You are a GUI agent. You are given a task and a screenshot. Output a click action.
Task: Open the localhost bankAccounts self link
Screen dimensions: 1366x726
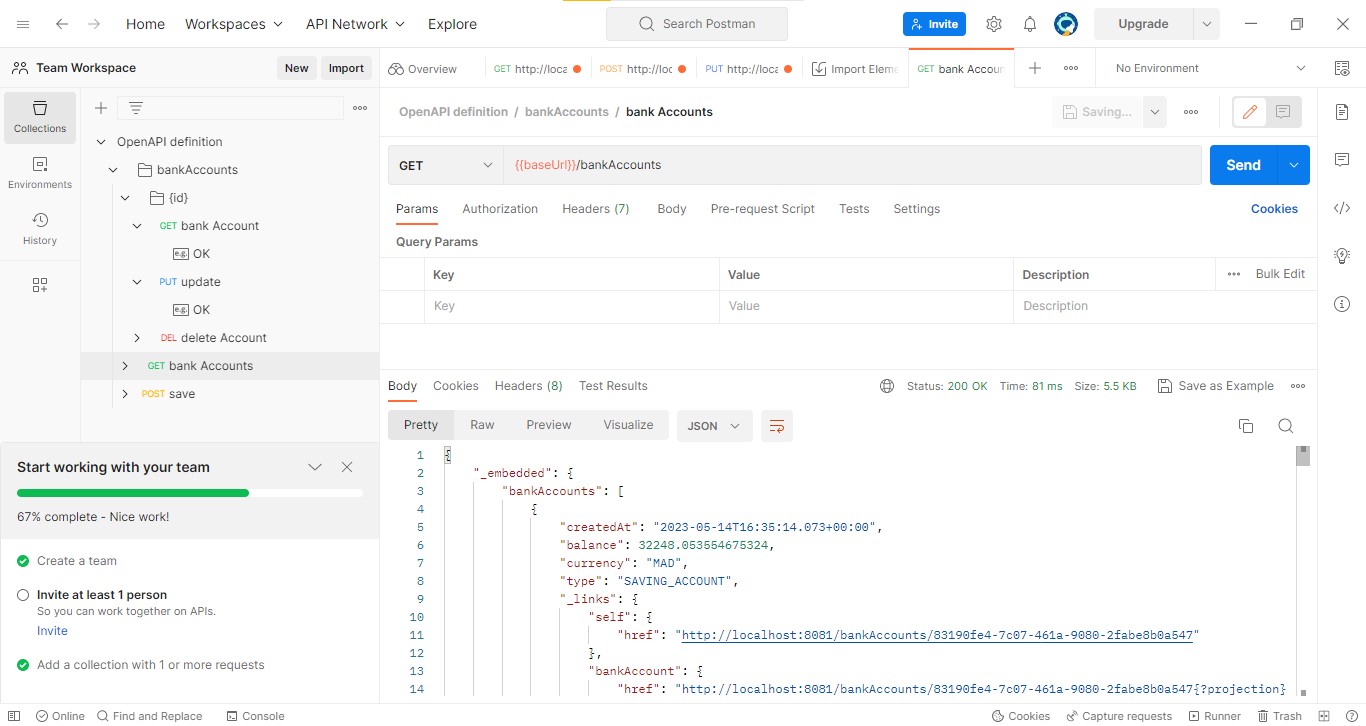tap(936, 634)
